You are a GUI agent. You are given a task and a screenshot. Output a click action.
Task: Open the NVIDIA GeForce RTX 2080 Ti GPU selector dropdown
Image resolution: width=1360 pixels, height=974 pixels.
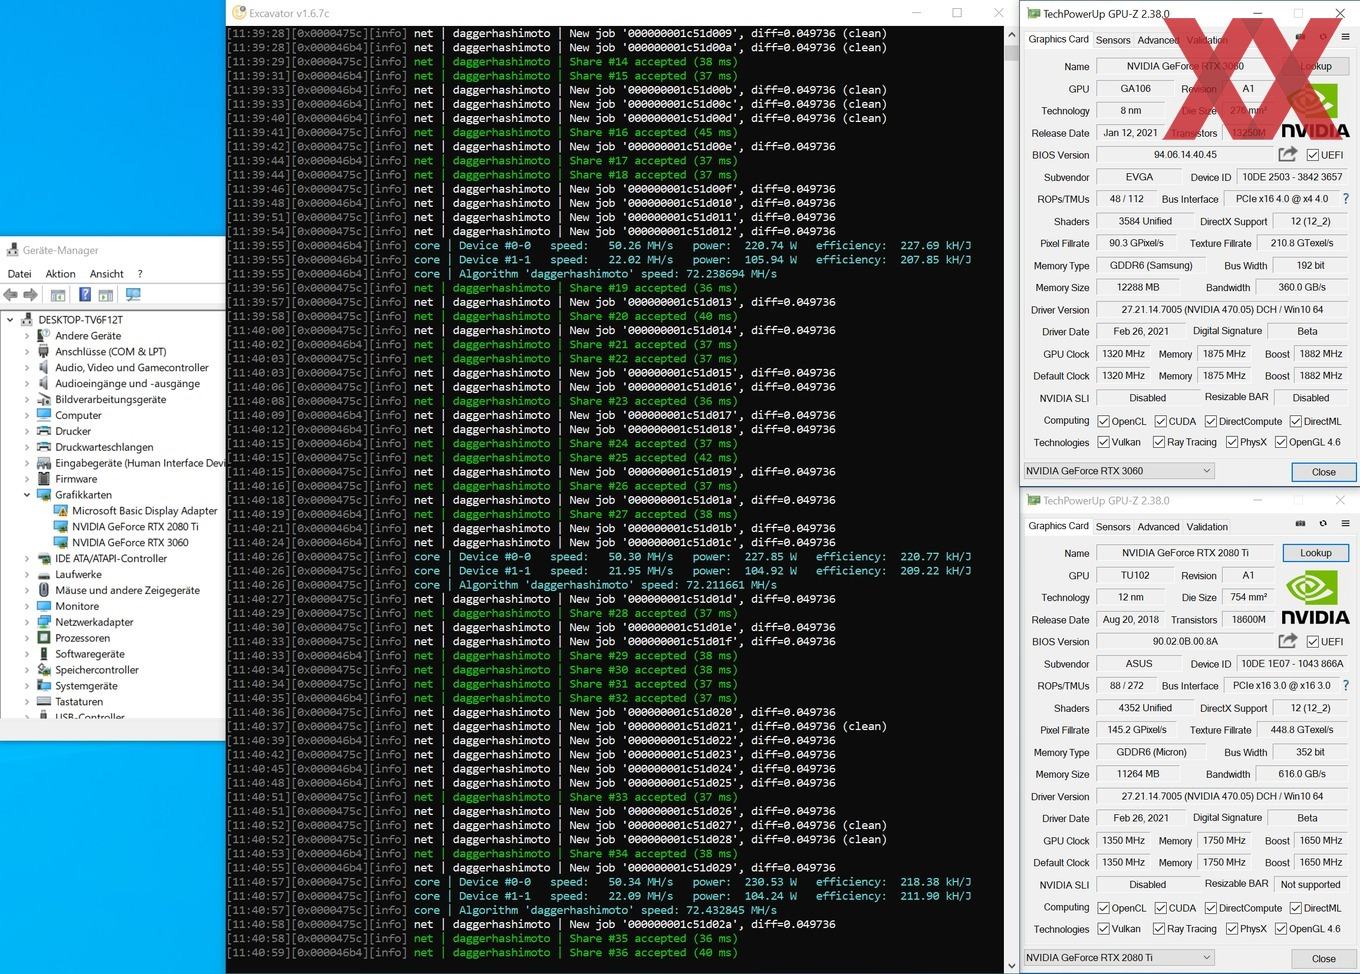click(1119, 957)
